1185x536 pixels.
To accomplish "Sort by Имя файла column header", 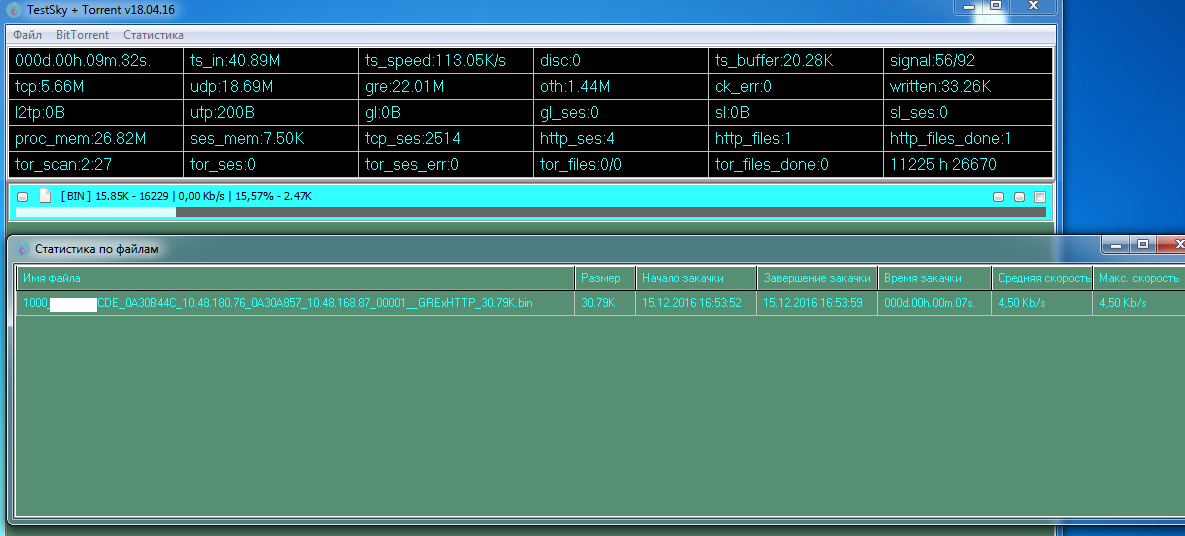I will 295,278.
